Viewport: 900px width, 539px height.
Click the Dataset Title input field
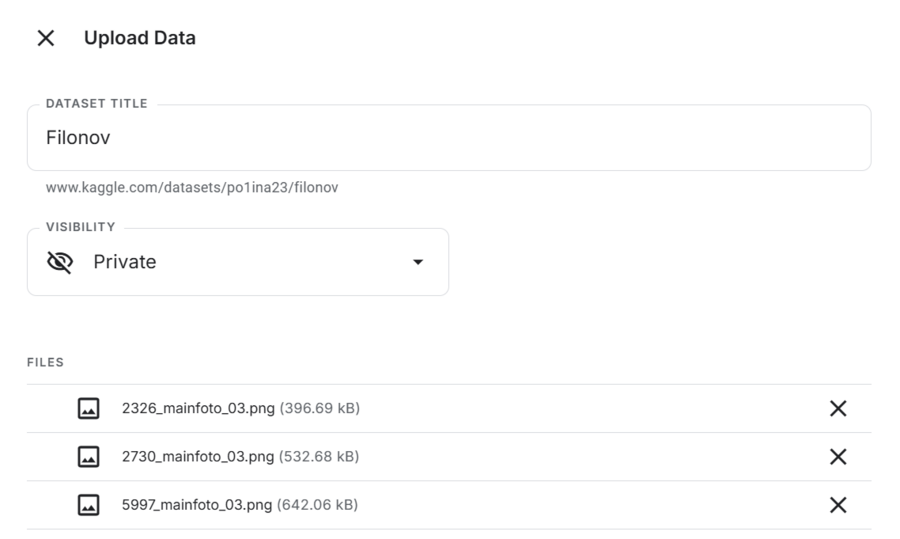pyautogui.click(x=448, y=138)
